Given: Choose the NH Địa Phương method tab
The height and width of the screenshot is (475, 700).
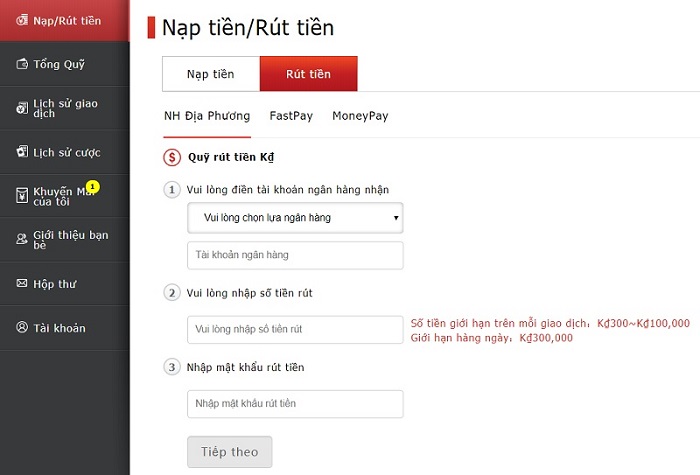Looking at the screenshot, I should (207, 116).
